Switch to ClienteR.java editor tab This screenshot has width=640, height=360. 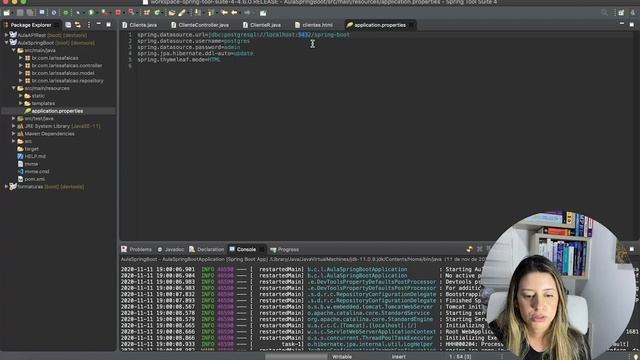coord(262,25)
